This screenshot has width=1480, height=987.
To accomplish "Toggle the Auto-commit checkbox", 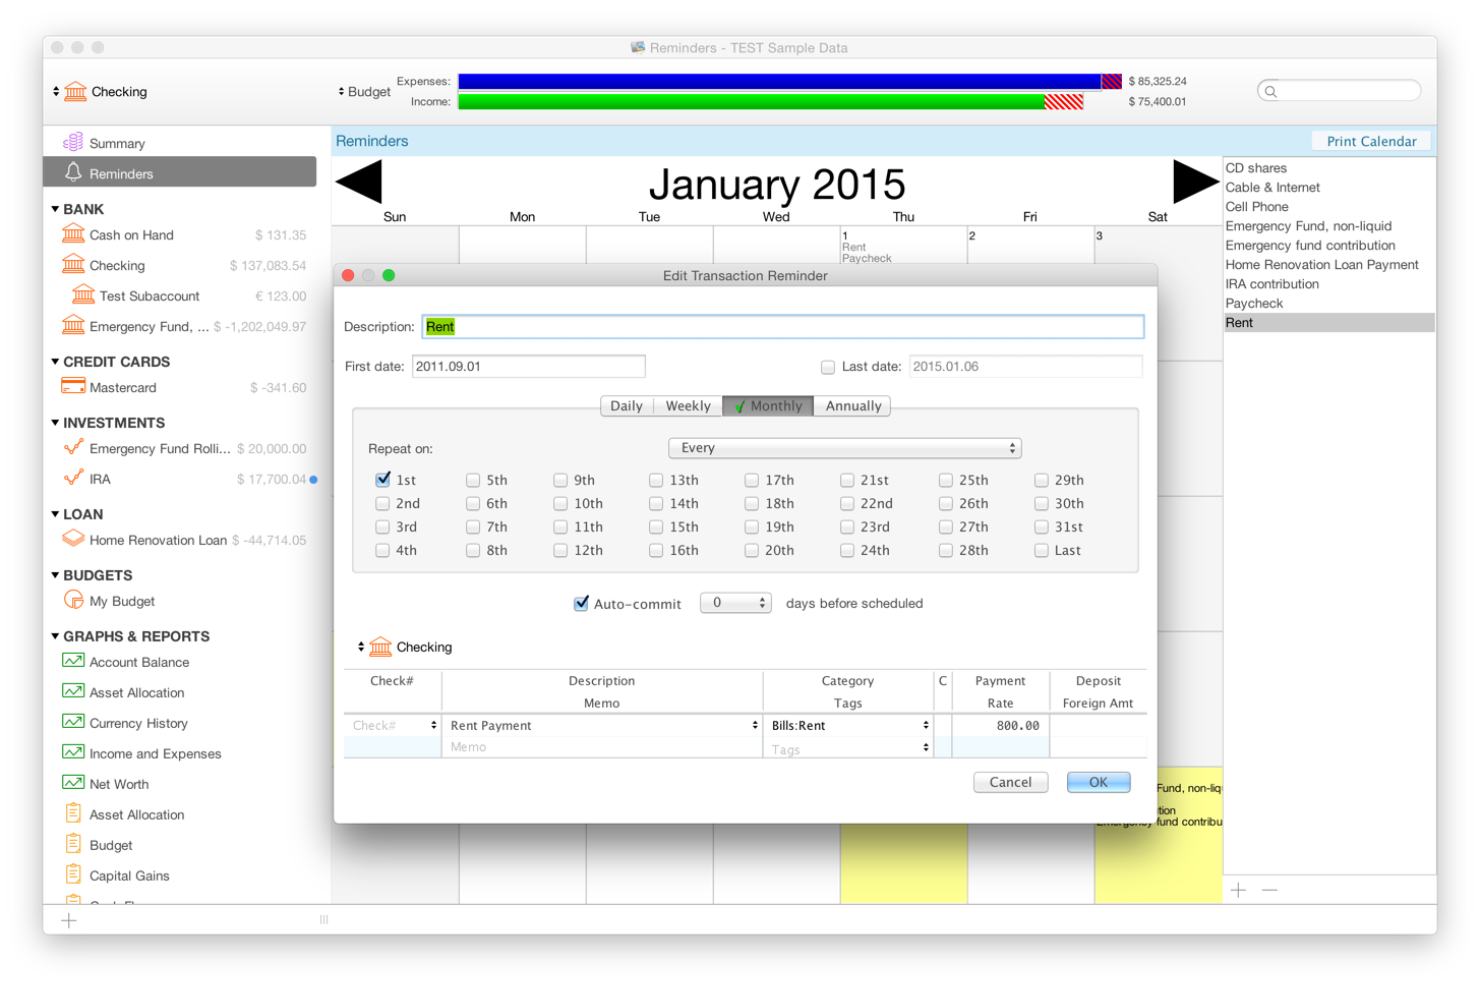I will 581,603.
